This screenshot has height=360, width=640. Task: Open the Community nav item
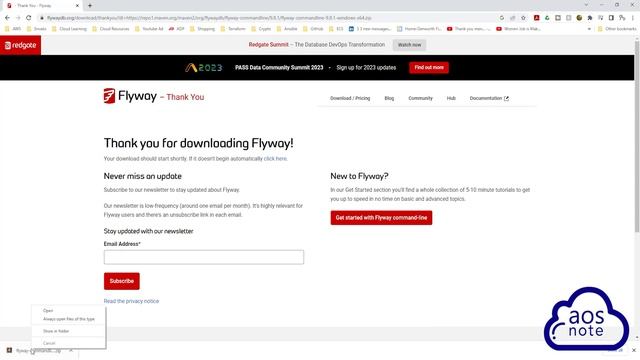[x=420, y=98]
